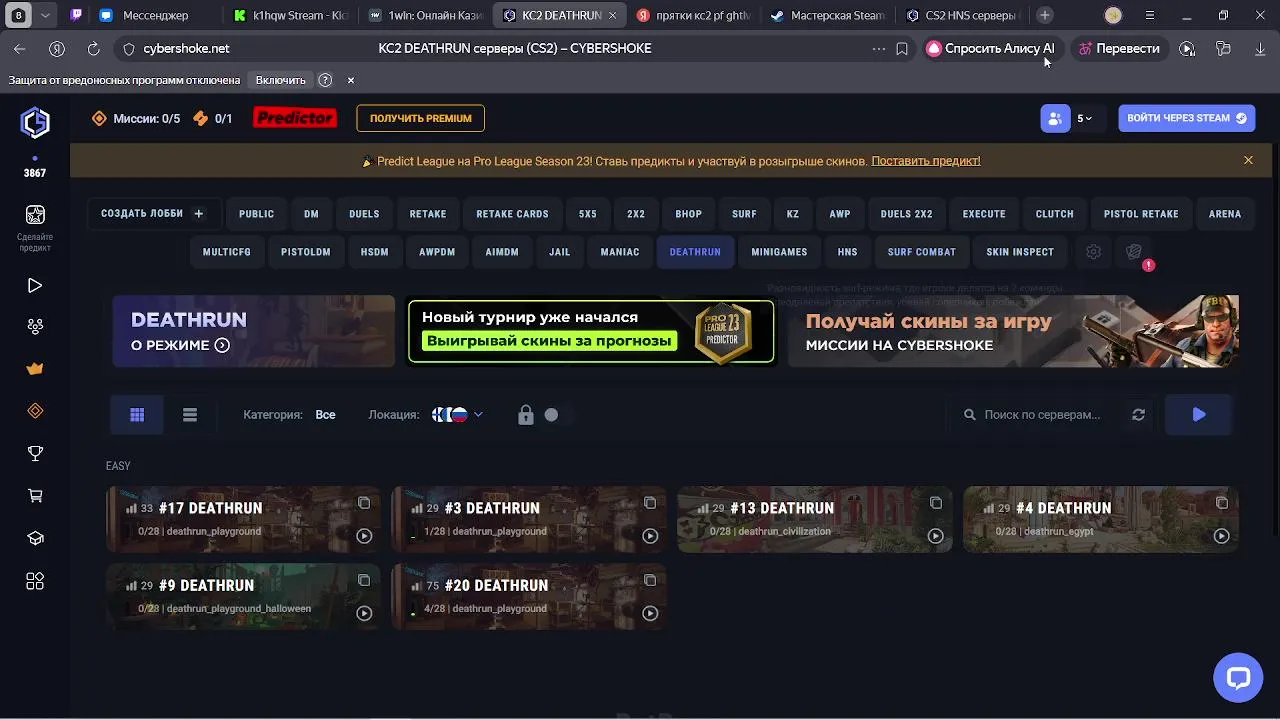Open the star prediction icon in sidebar
1280x720 pixels.
(35, 214)
